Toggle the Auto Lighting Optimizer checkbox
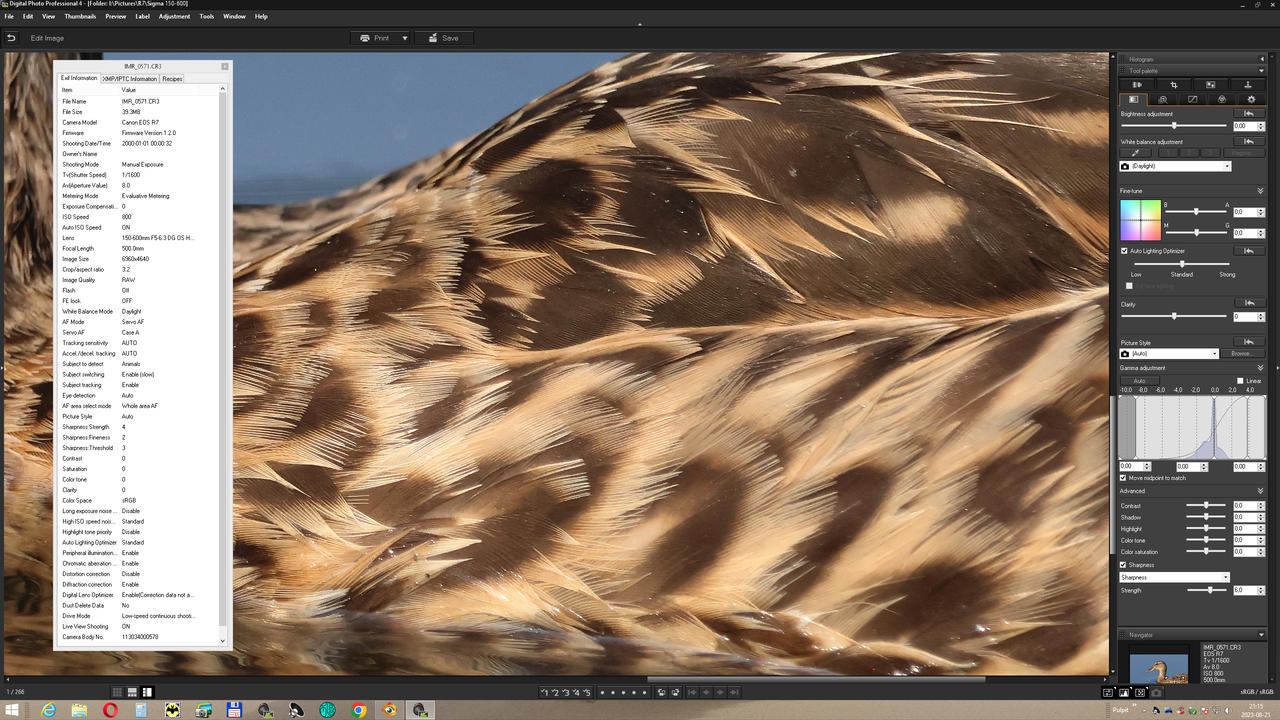Image resolution: width=1280 pixels, height=720 pixels. tap(1124, 251)
